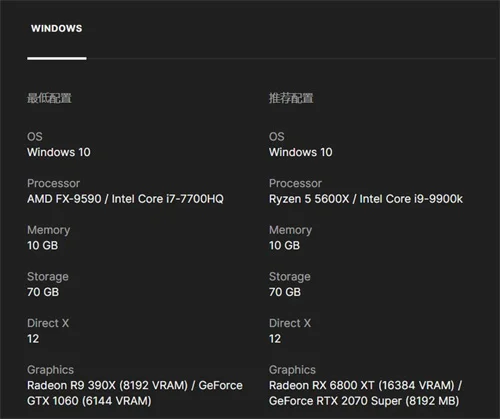
Task: Click GTX 1060 (6144 VRAM) line
Action: [x=89, y=401]
